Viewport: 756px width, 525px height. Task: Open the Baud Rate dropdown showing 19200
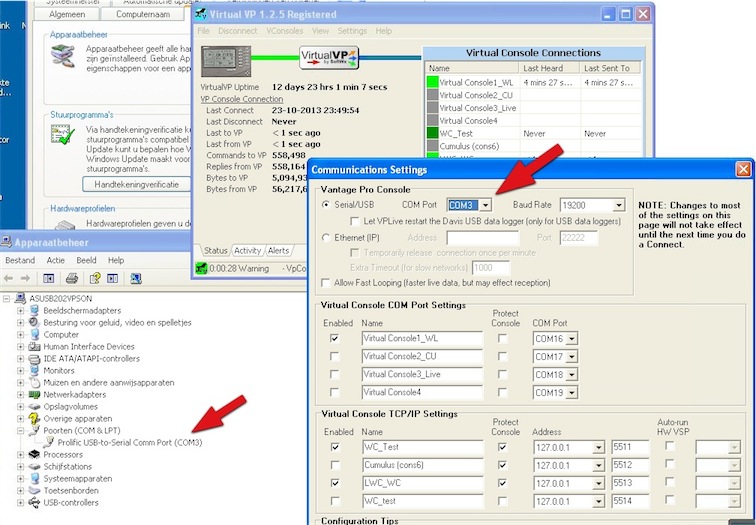619,205
